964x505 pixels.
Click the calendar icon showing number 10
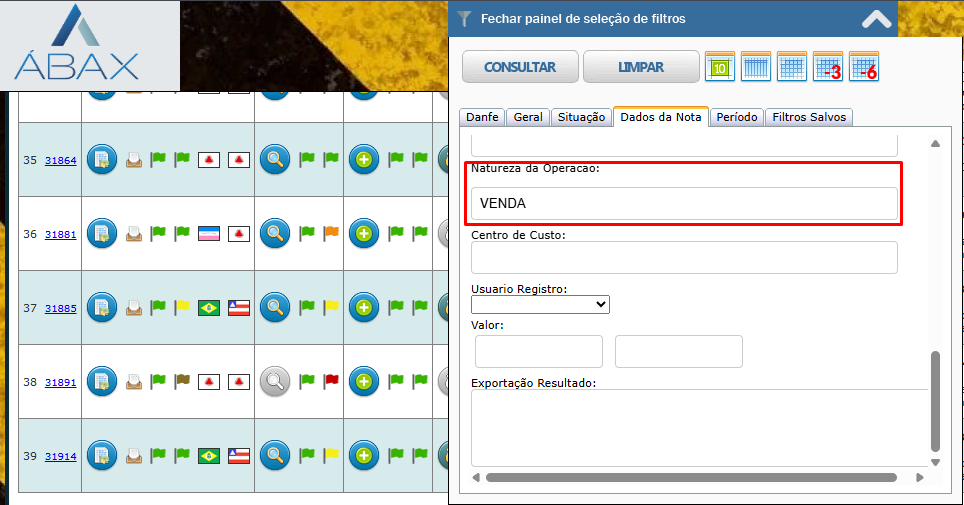tap(720, 67)
